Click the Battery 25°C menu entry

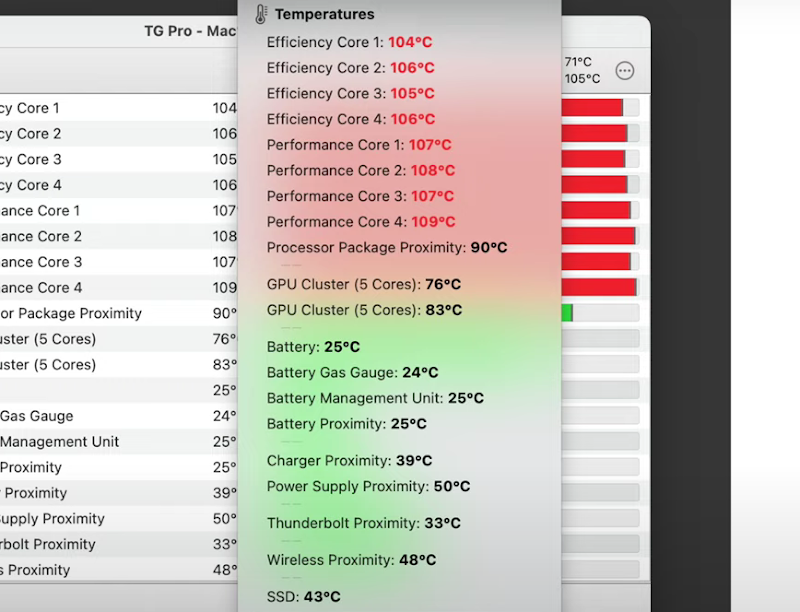312,347
